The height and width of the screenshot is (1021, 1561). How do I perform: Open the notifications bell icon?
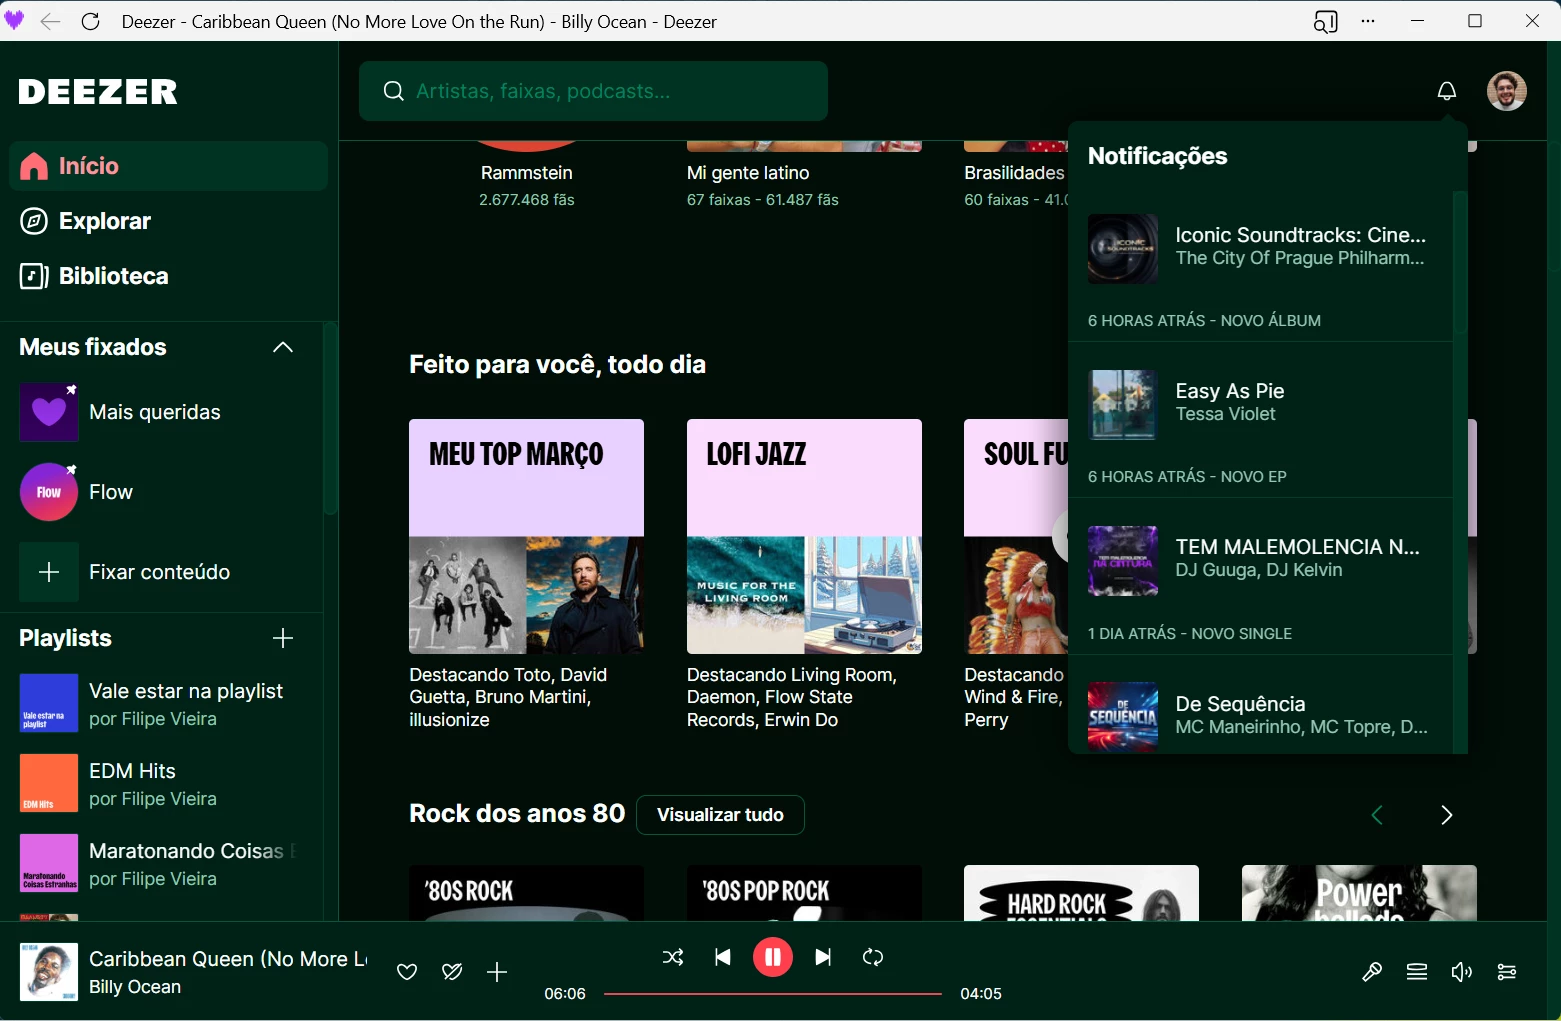[x=1446, y=91]
